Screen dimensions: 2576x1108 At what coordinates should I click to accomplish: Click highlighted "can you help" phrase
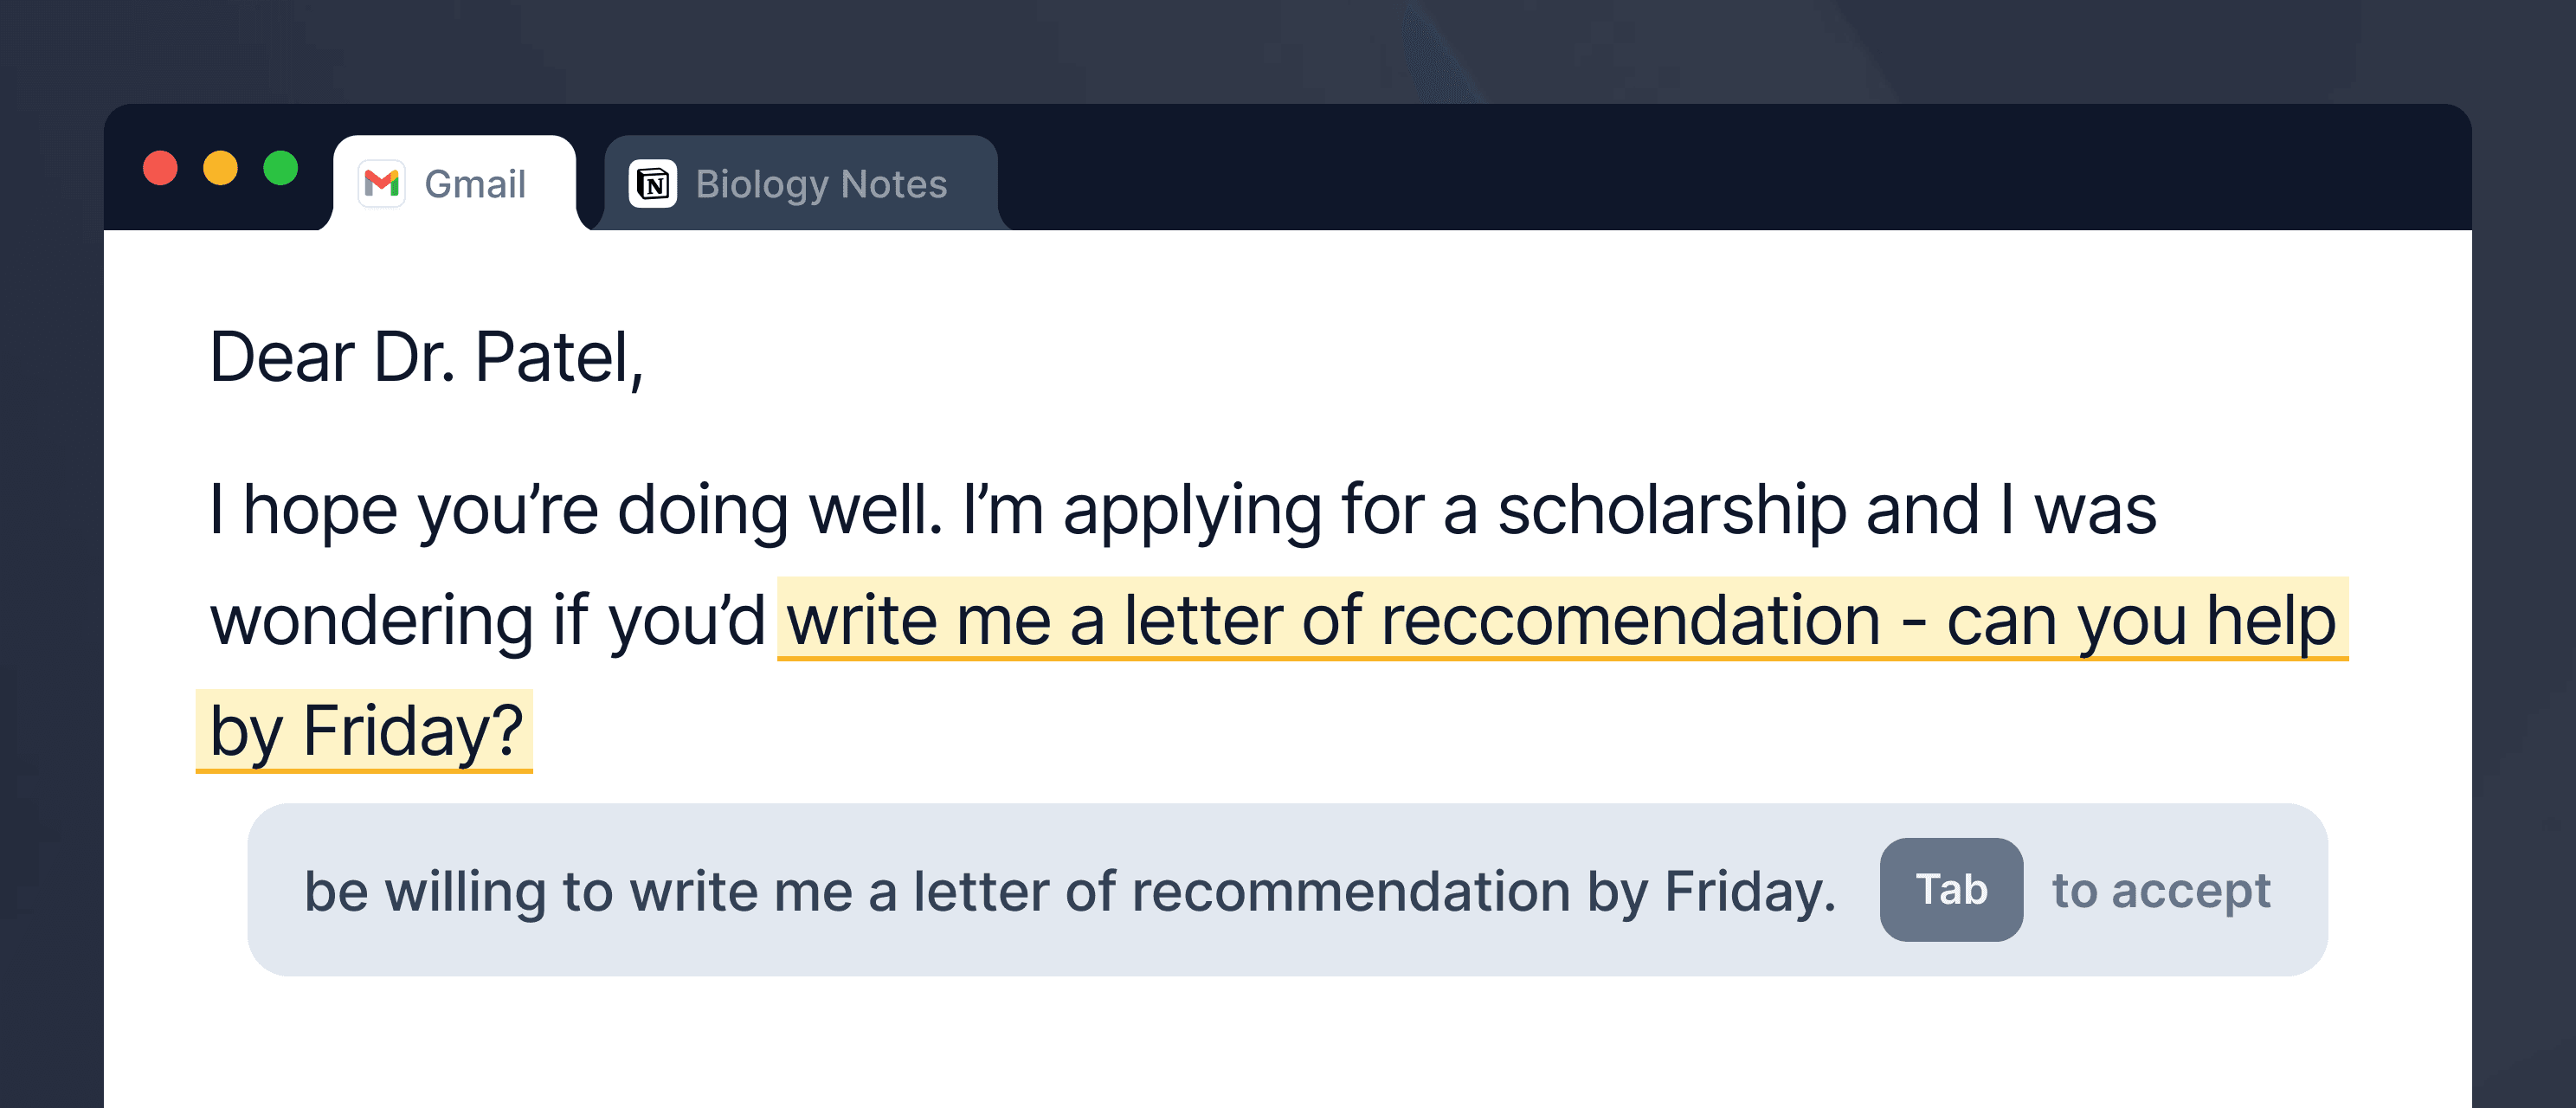[x=2140, y=621]
